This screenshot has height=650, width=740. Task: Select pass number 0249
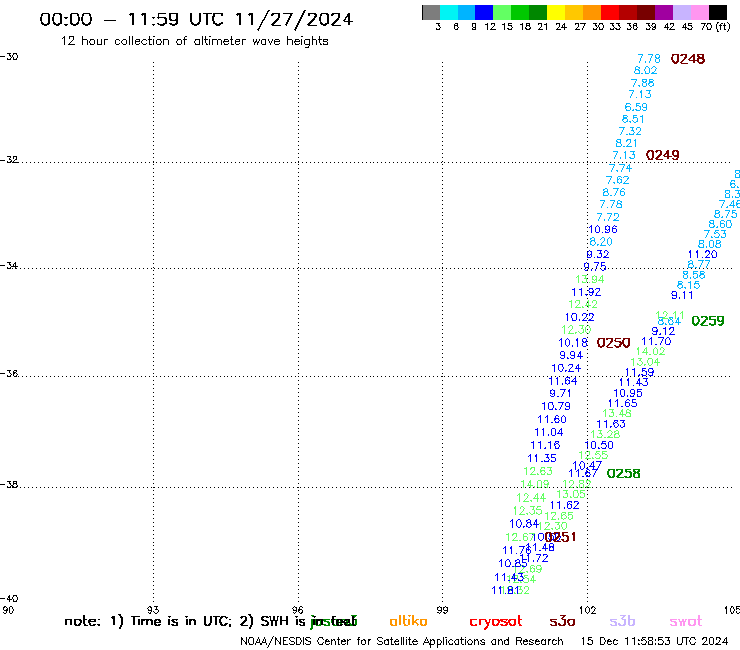coord(662,155)
